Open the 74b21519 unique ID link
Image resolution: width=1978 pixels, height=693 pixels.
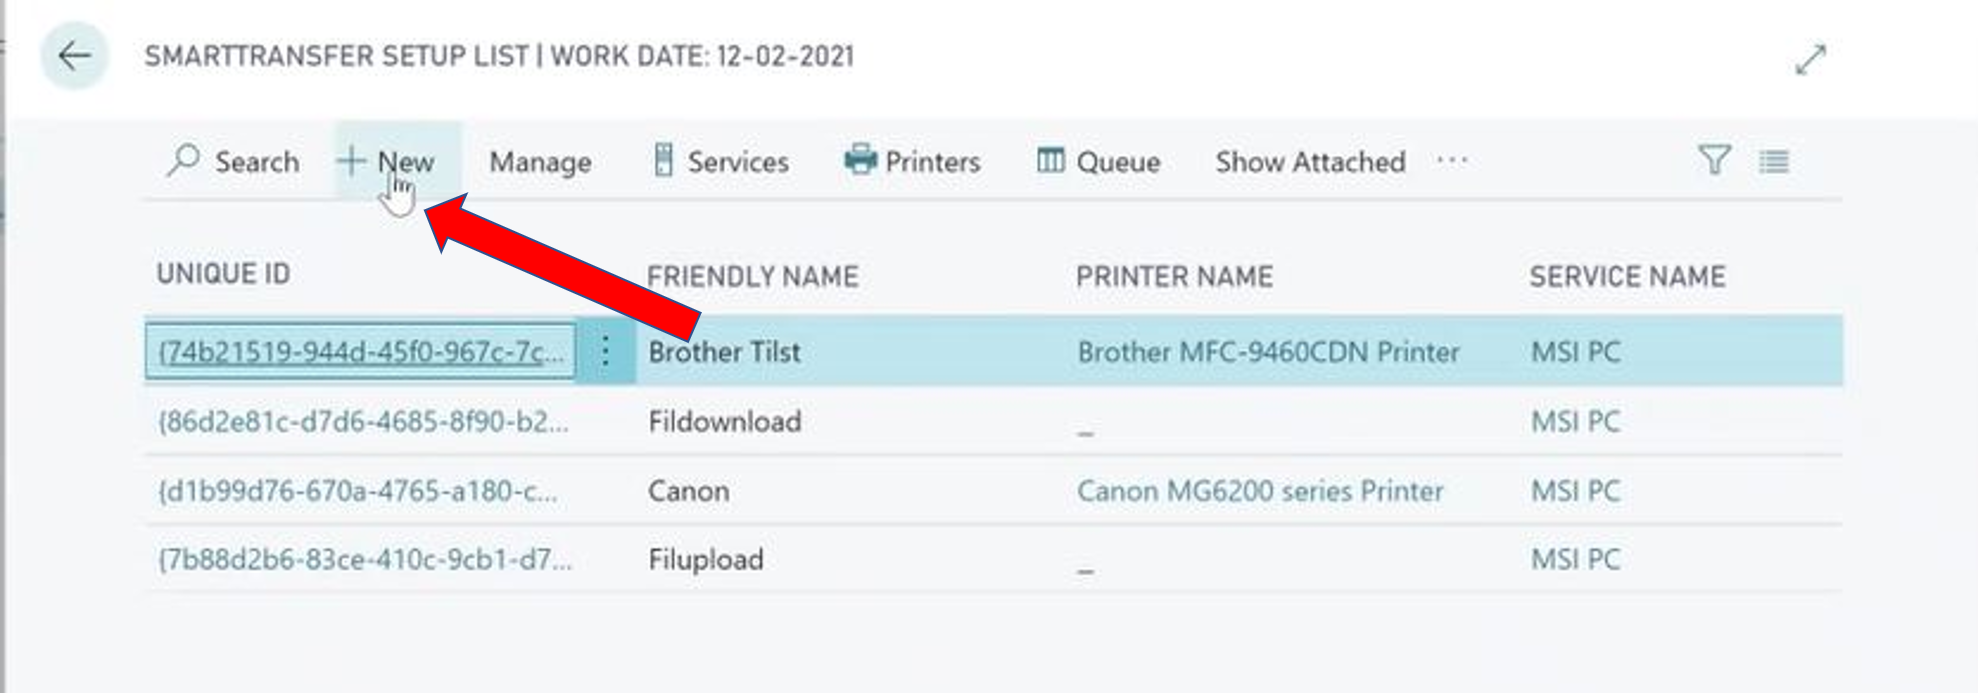360,351
